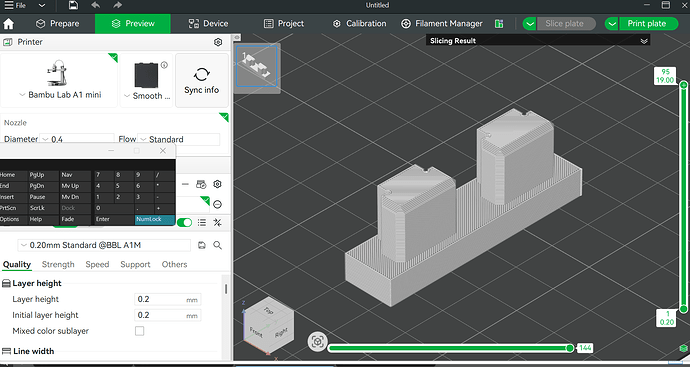Click the green icon below the layer slider
The image size is (690, 367).
click(x=683, y=349)
